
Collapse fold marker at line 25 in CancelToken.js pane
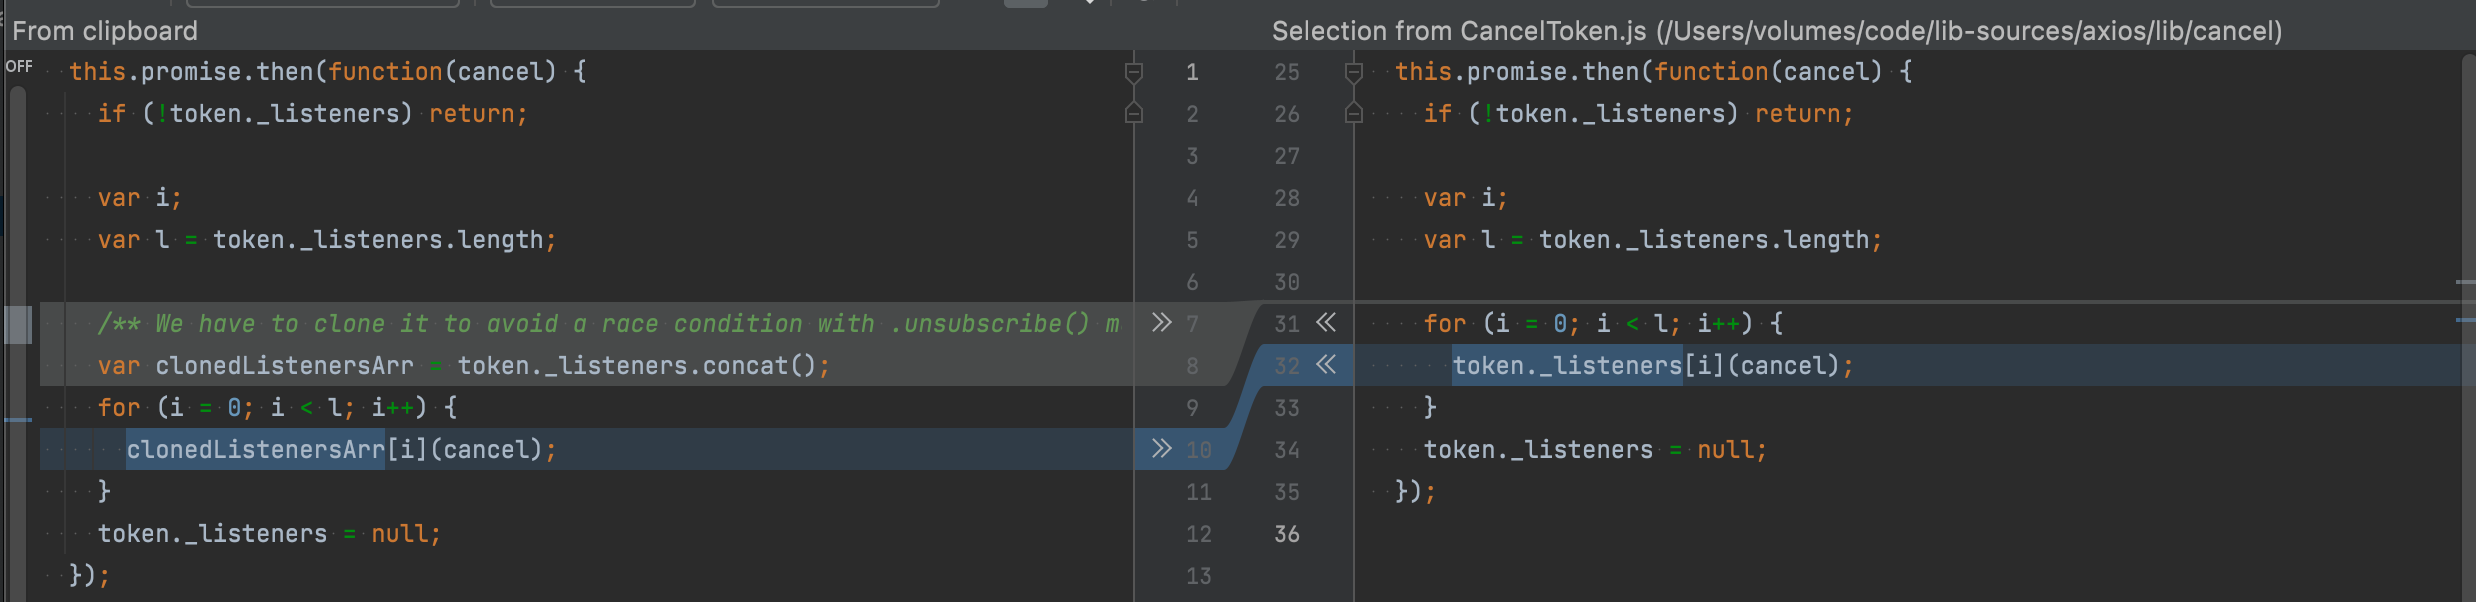1354,72
